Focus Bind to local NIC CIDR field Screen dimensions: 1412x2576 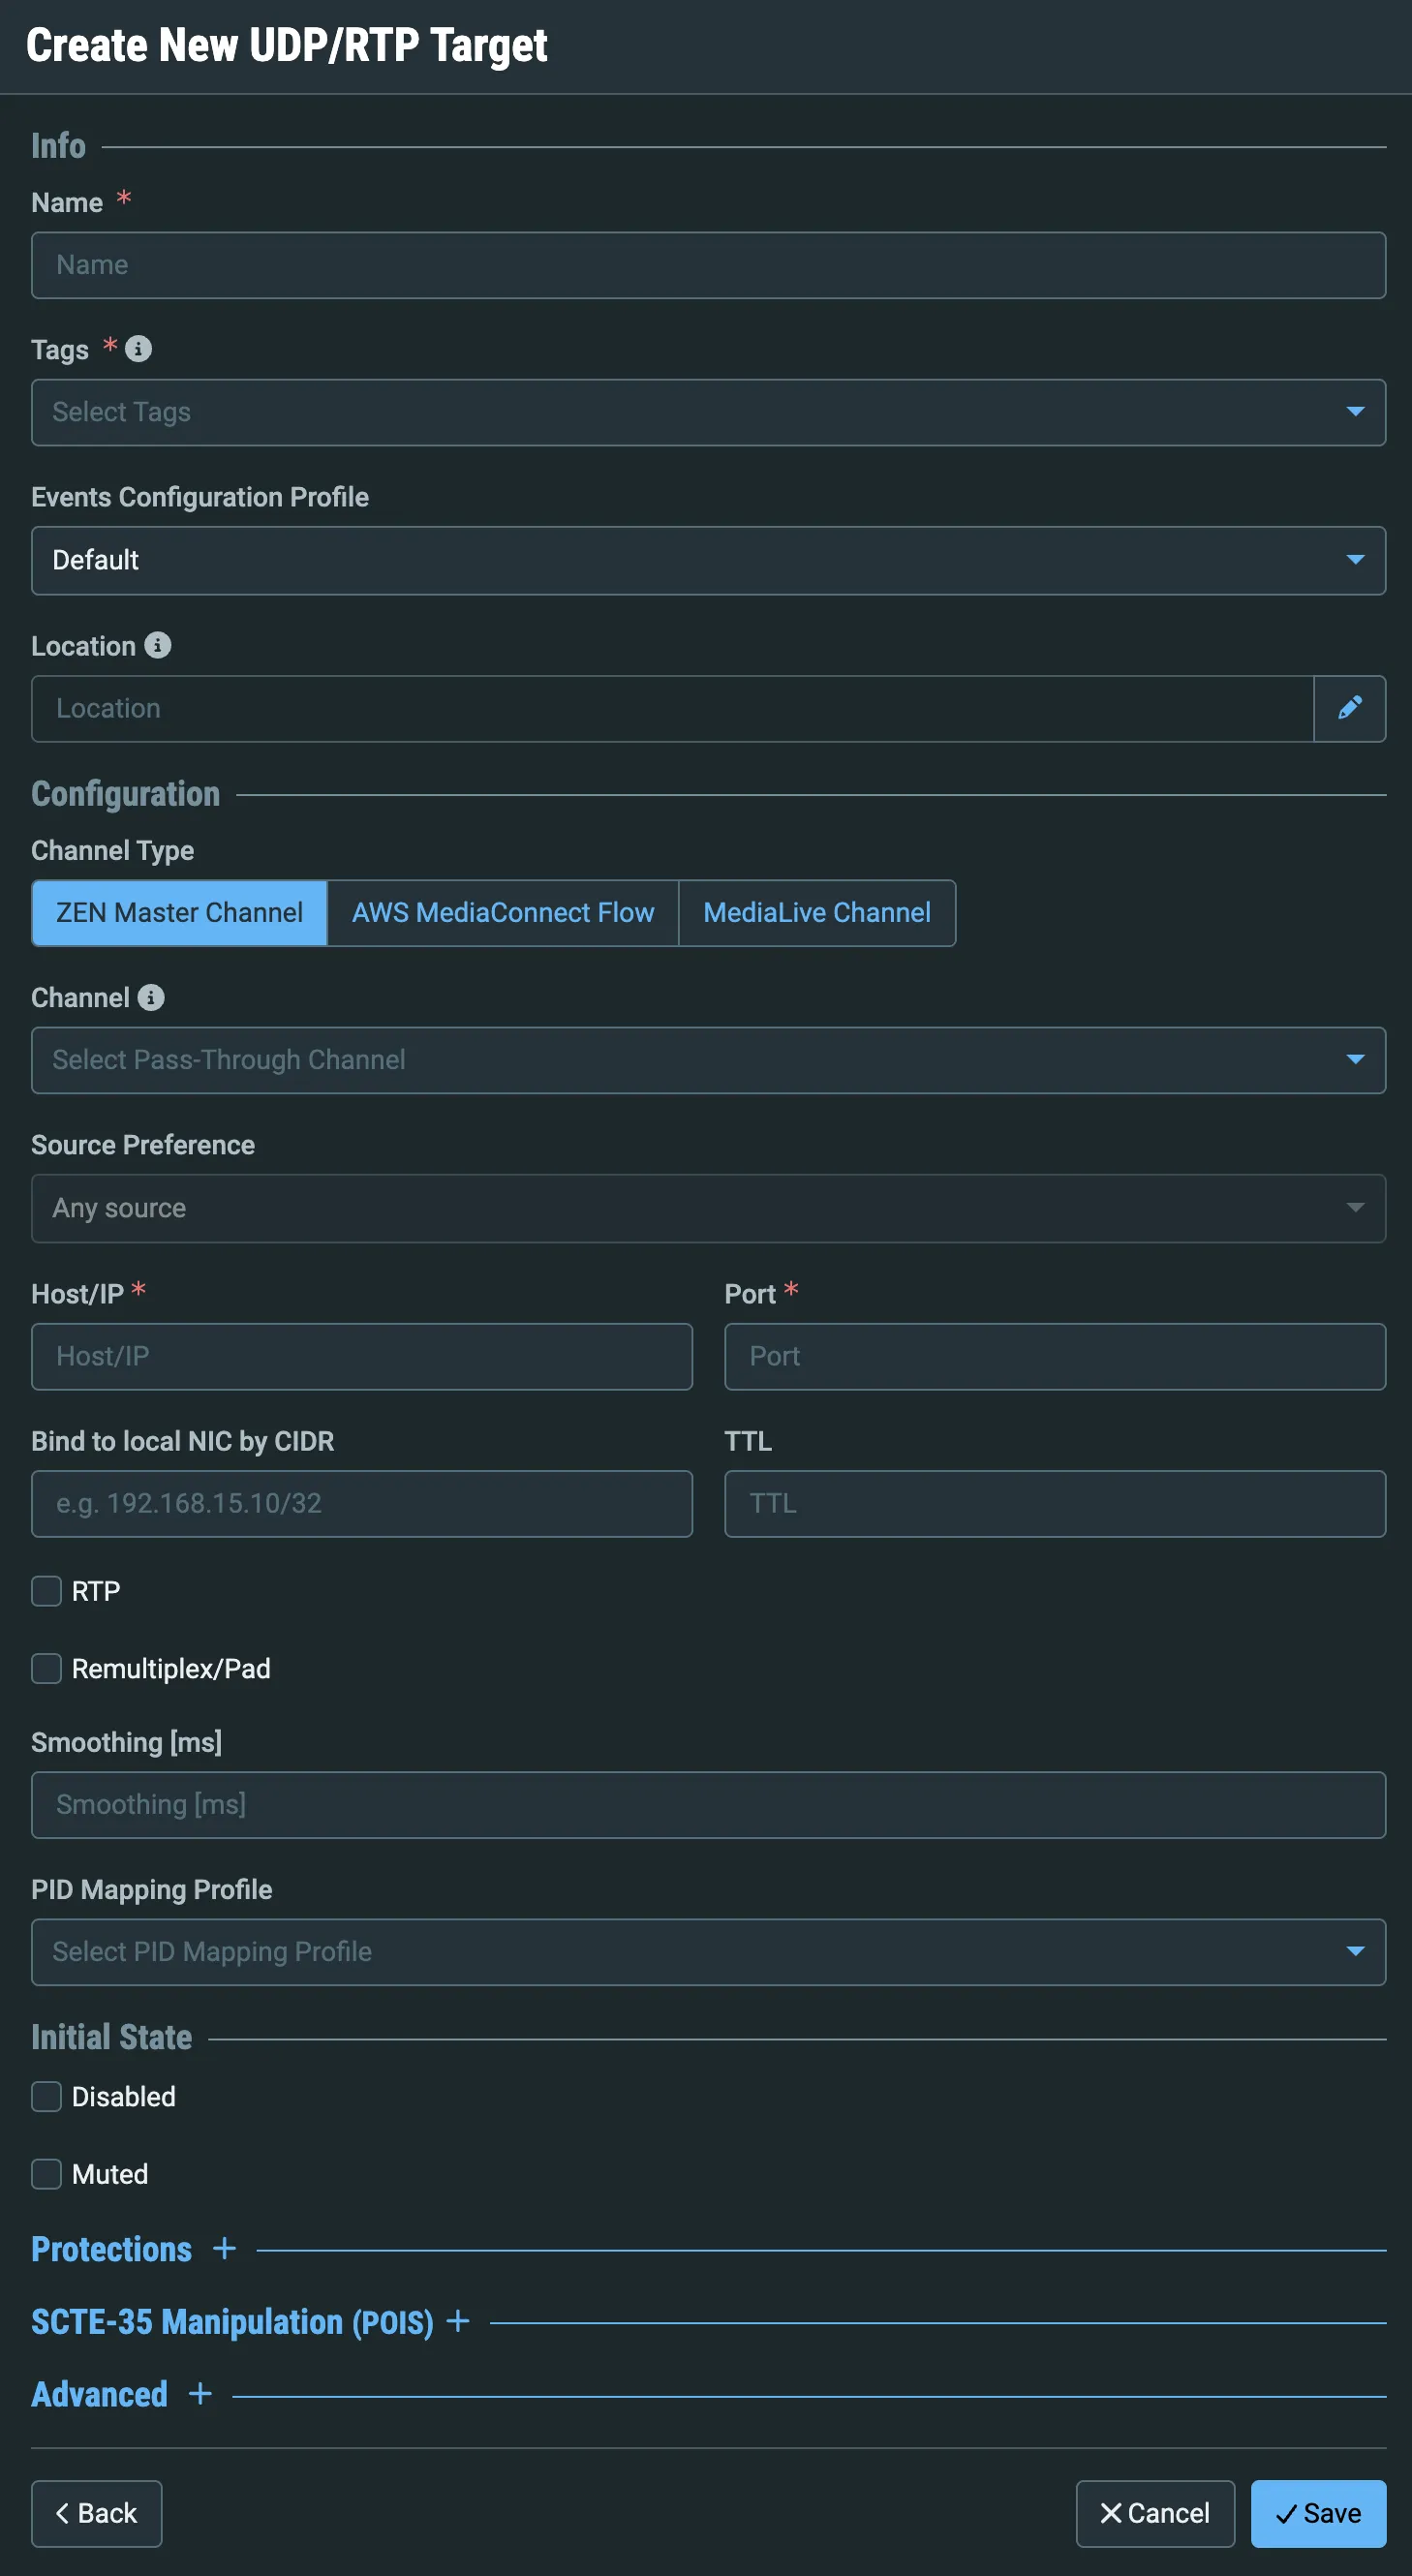[x=362, y=1503]
